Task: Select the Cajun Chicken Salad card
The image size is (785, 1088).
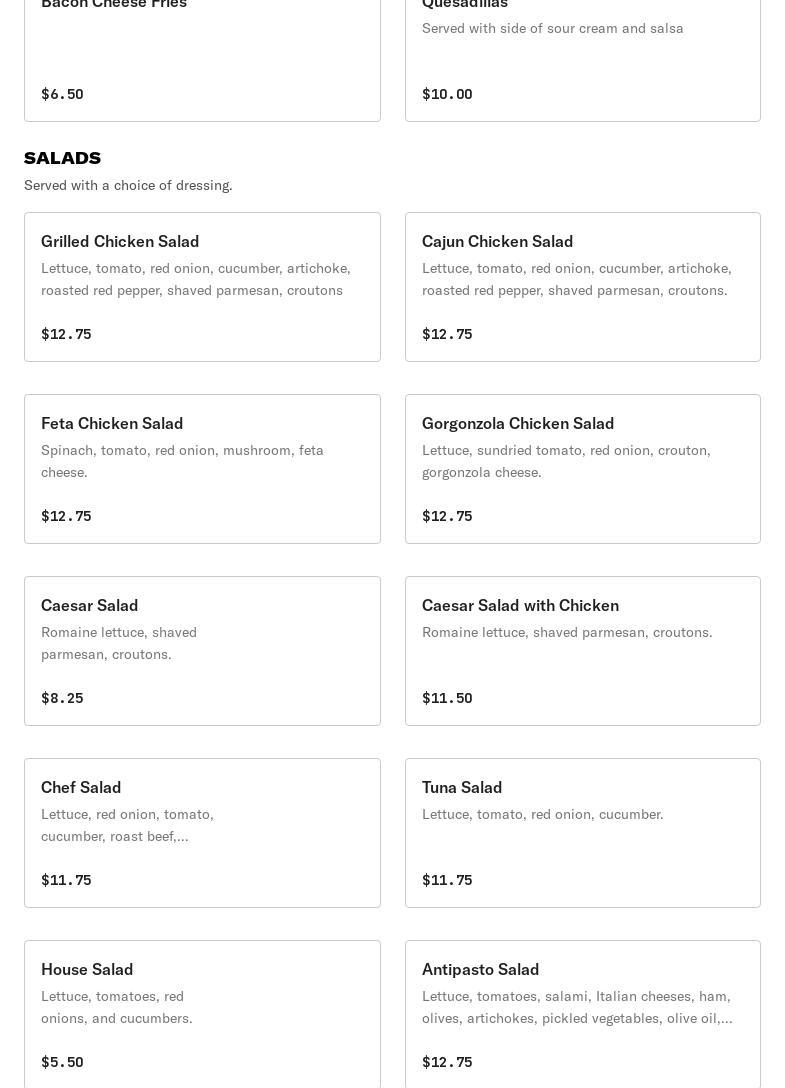Action: pyautogui.click(x=582, y=287)
